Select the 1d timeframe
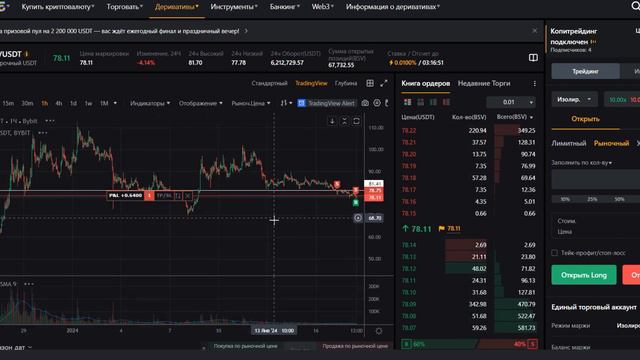Screen dimensions: 640x360 [x=73, y=103]
